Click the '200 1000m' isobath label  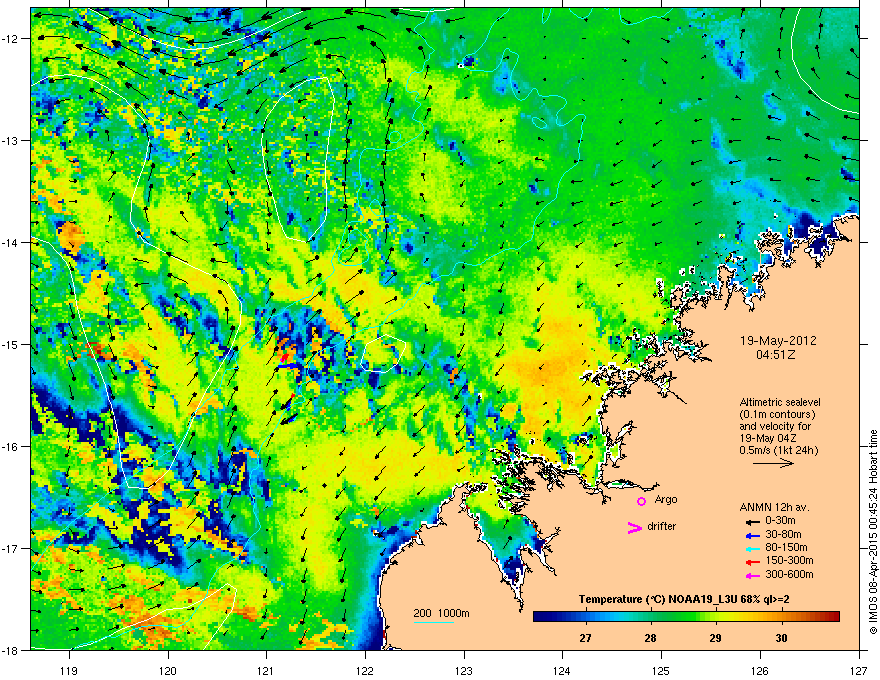click(x=442, y=613)
